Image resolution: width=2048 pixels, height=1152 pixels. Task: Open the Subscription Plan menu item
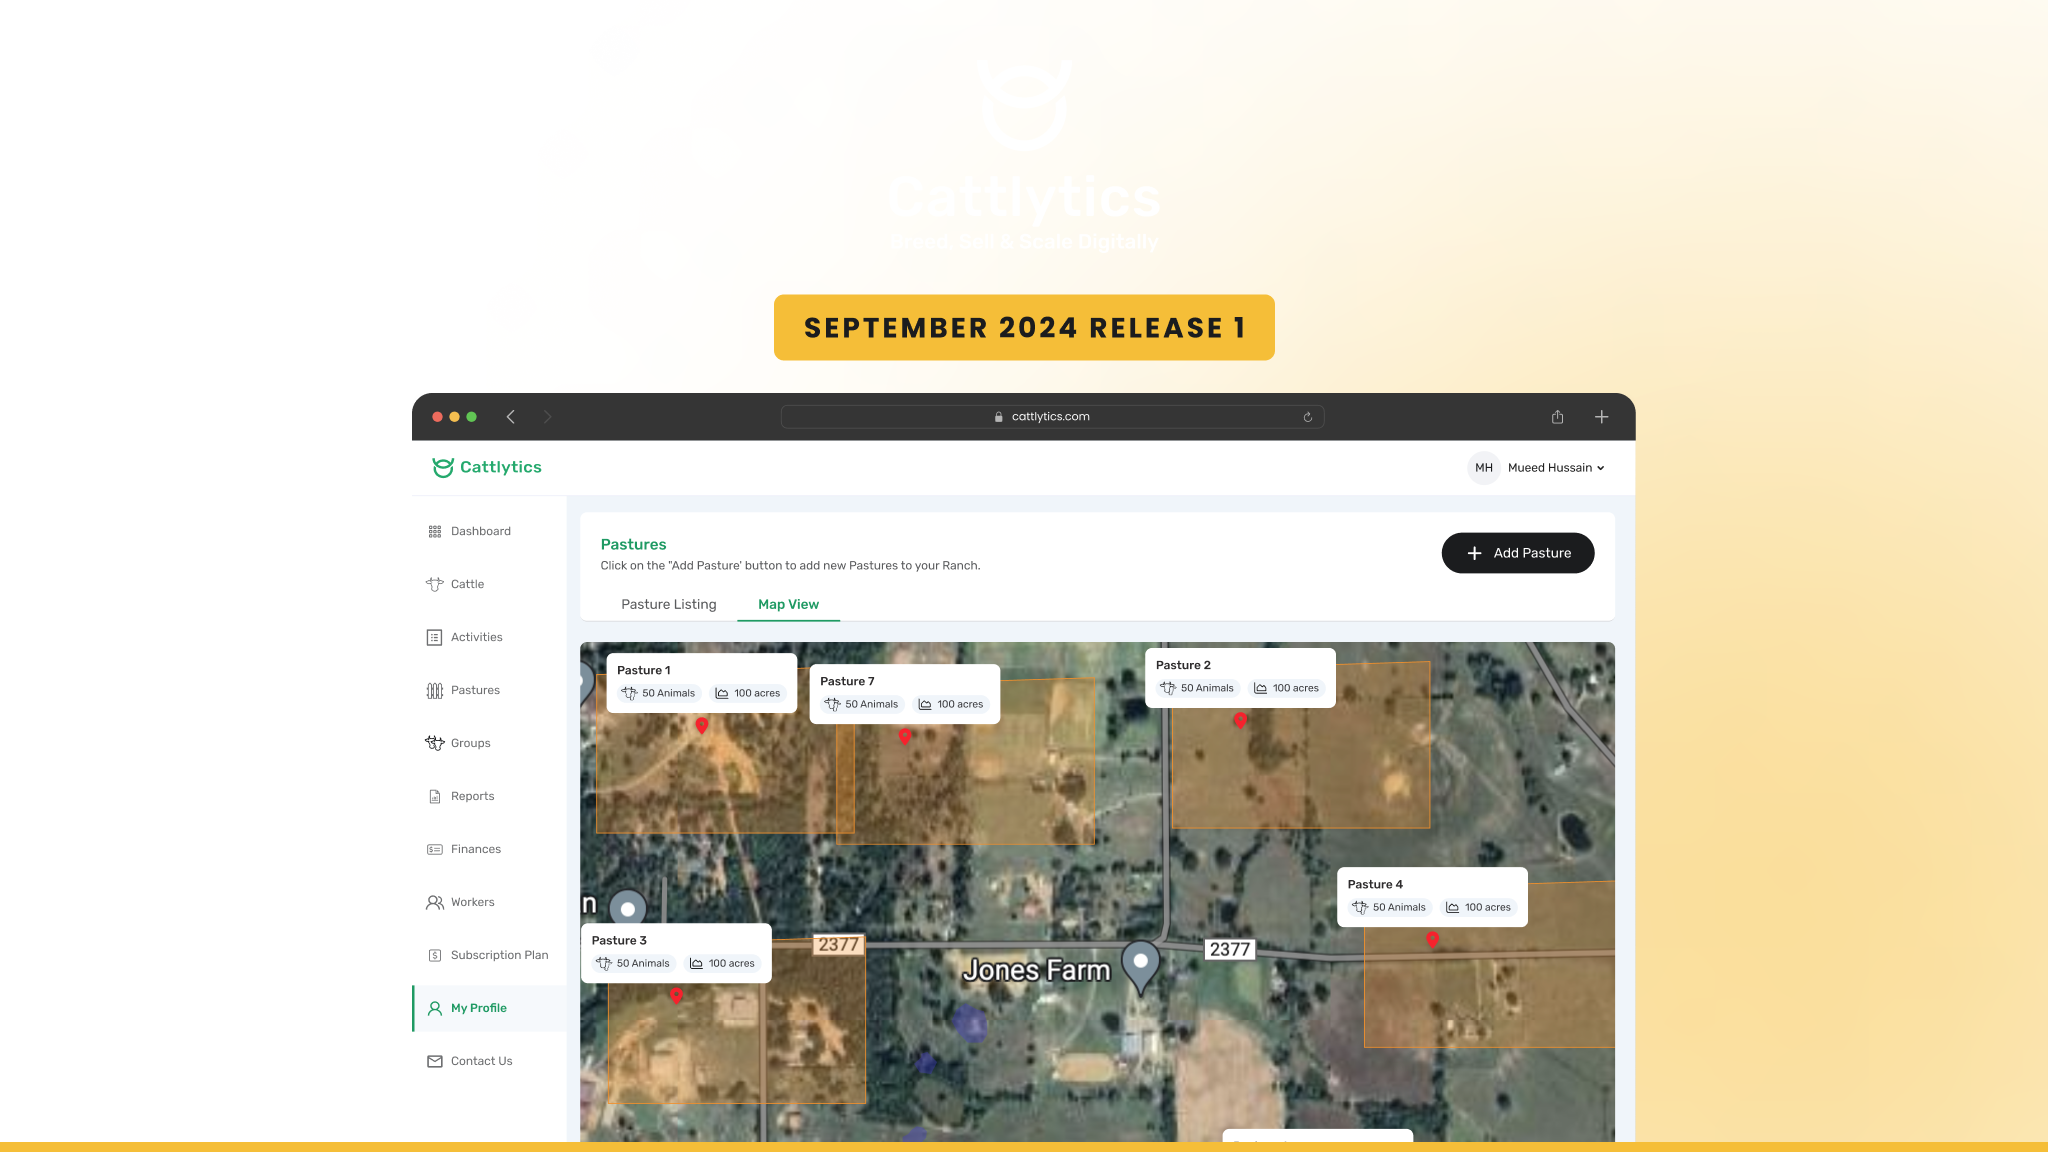[x=499, y=955]
